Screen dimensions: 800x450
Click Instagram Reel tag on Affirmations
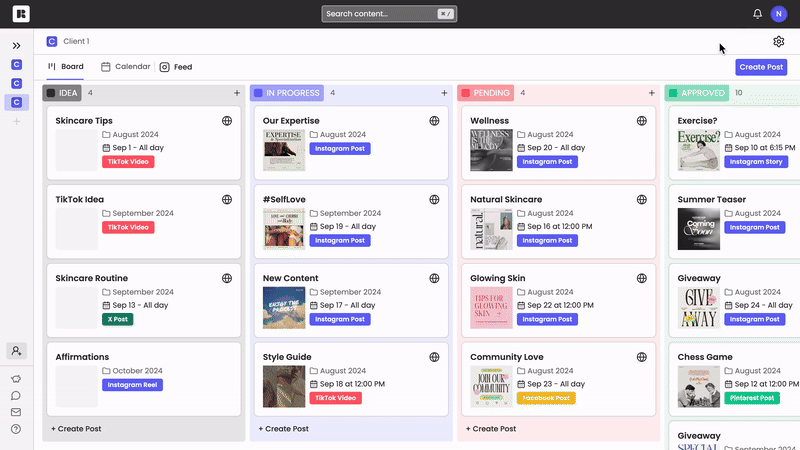(132, 385)
